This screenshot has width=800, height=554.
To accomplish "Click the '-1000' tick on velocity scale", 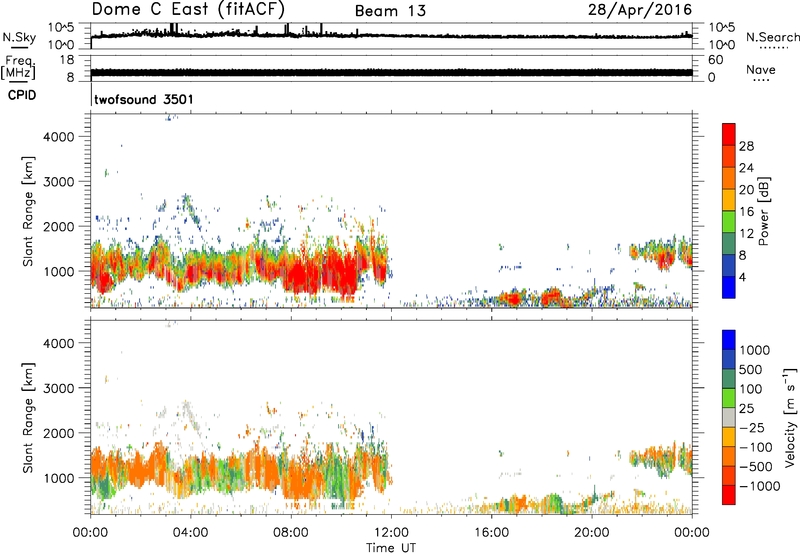I will click(x=760, y=486).
